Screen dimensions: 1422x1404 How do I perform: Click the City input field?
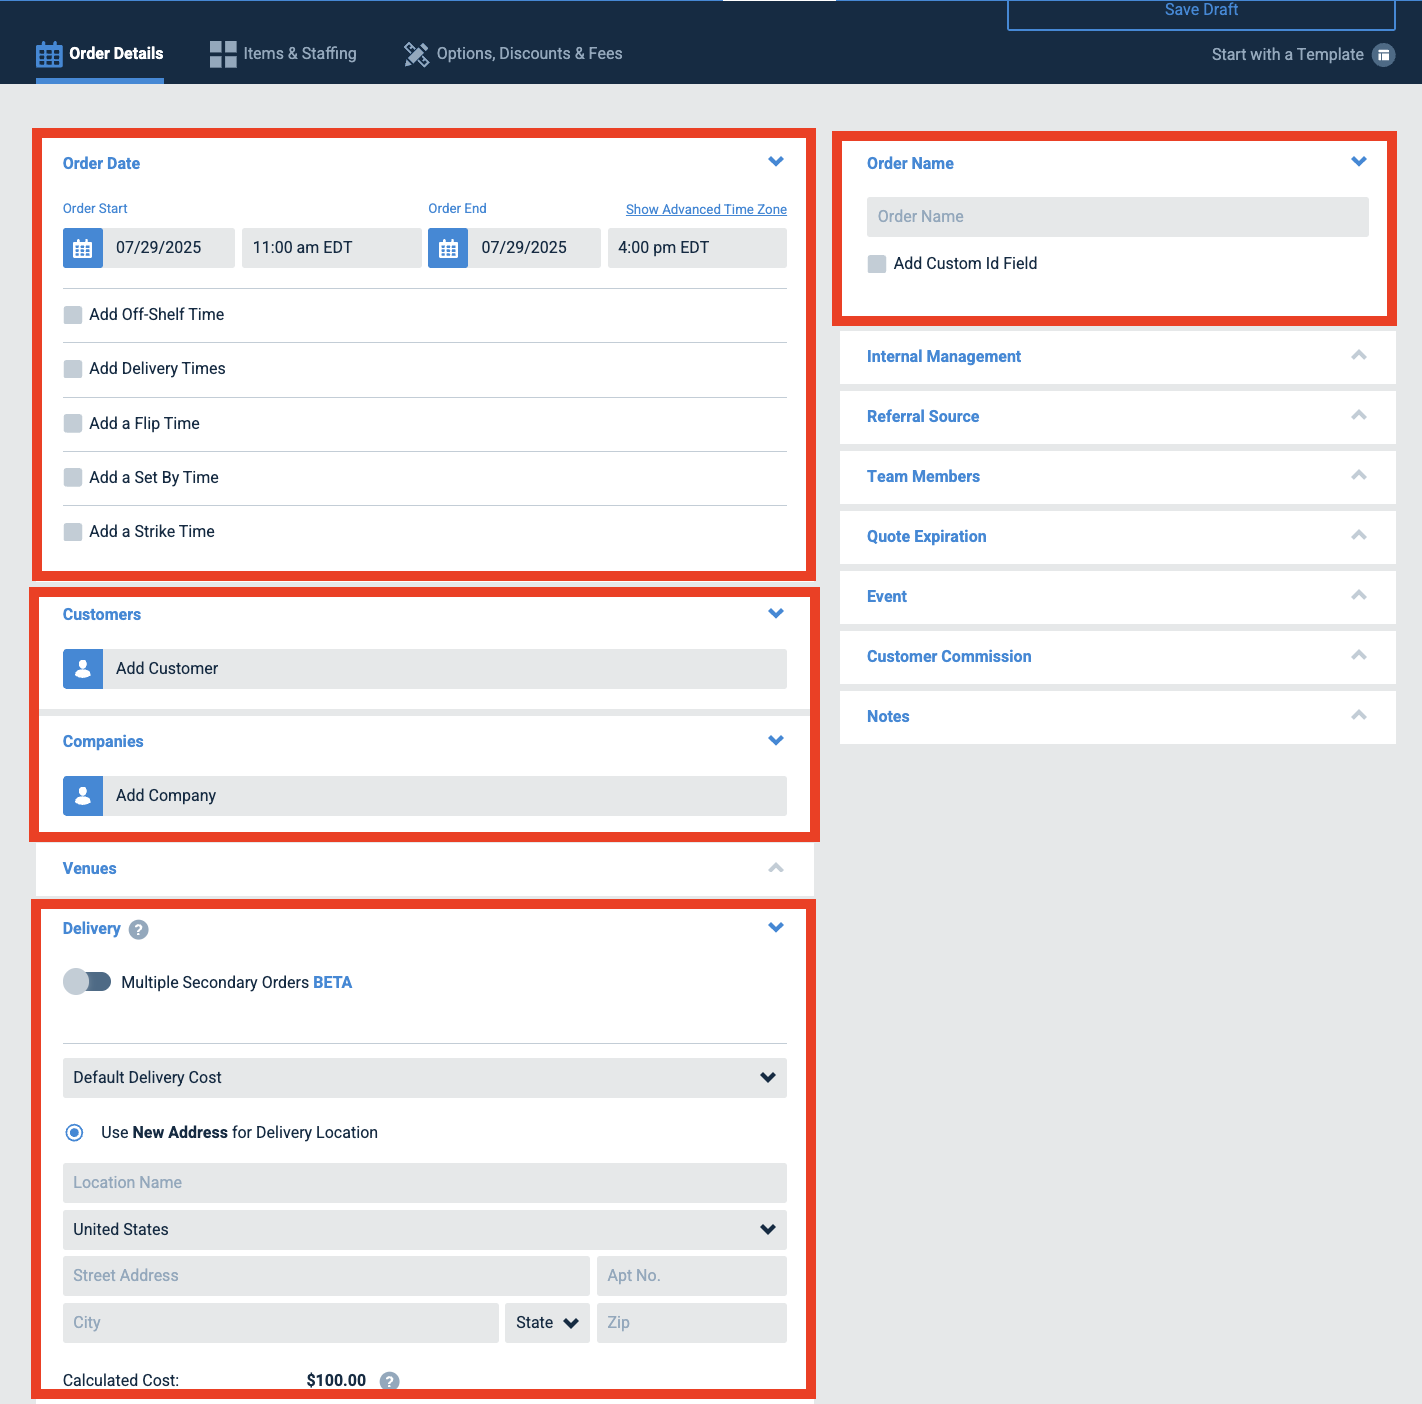281,1323
